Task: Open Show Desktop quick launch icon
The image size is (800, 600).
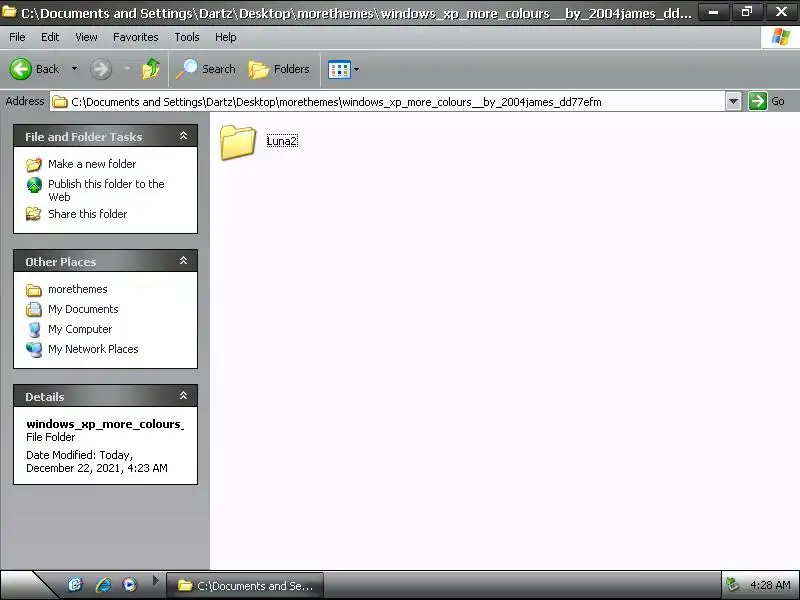Action: [75, 584]
